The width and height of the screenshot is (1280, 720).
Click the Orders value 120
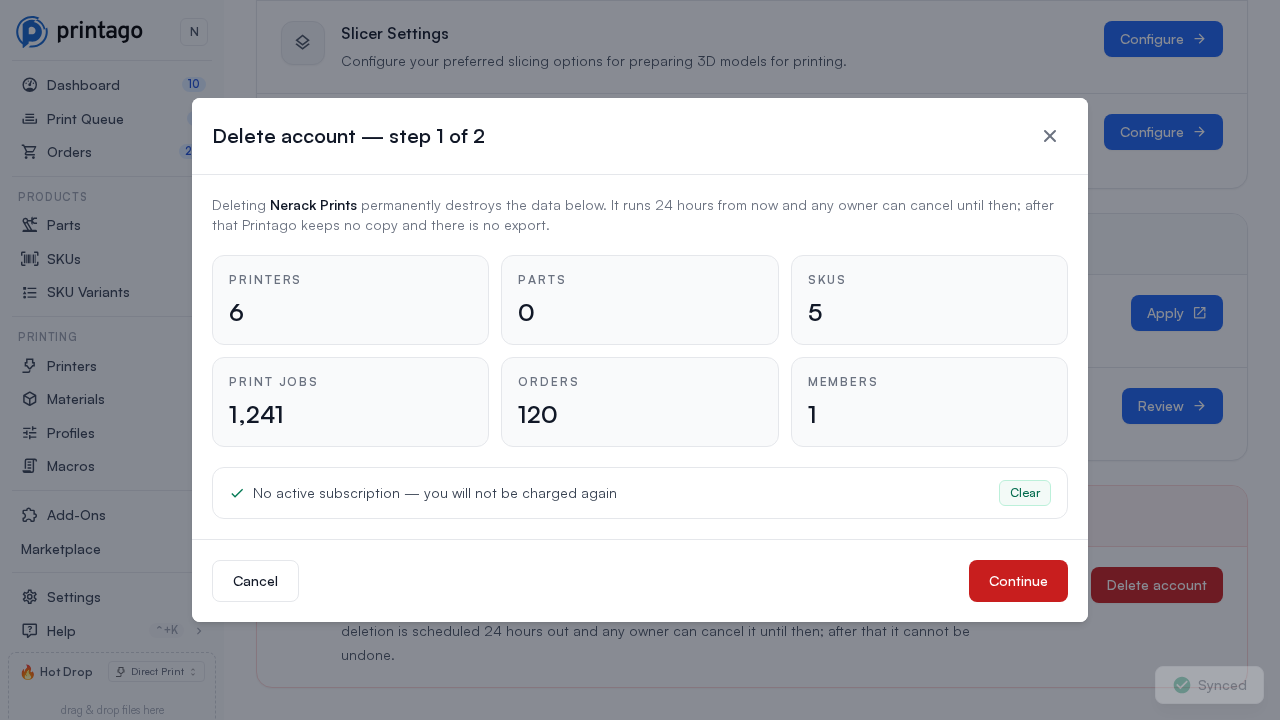(x=538, y=414)
